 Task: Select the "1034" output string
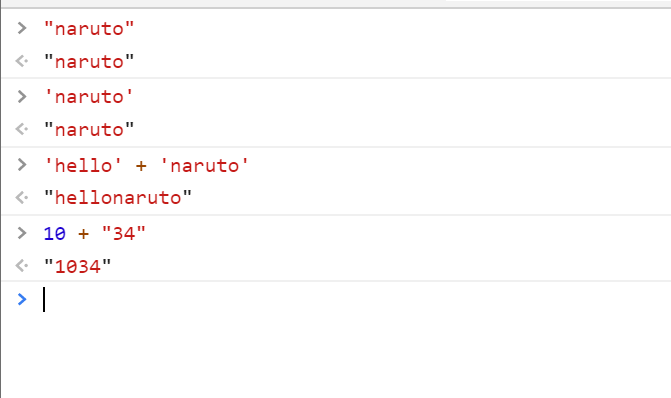[x=77, y=266]
